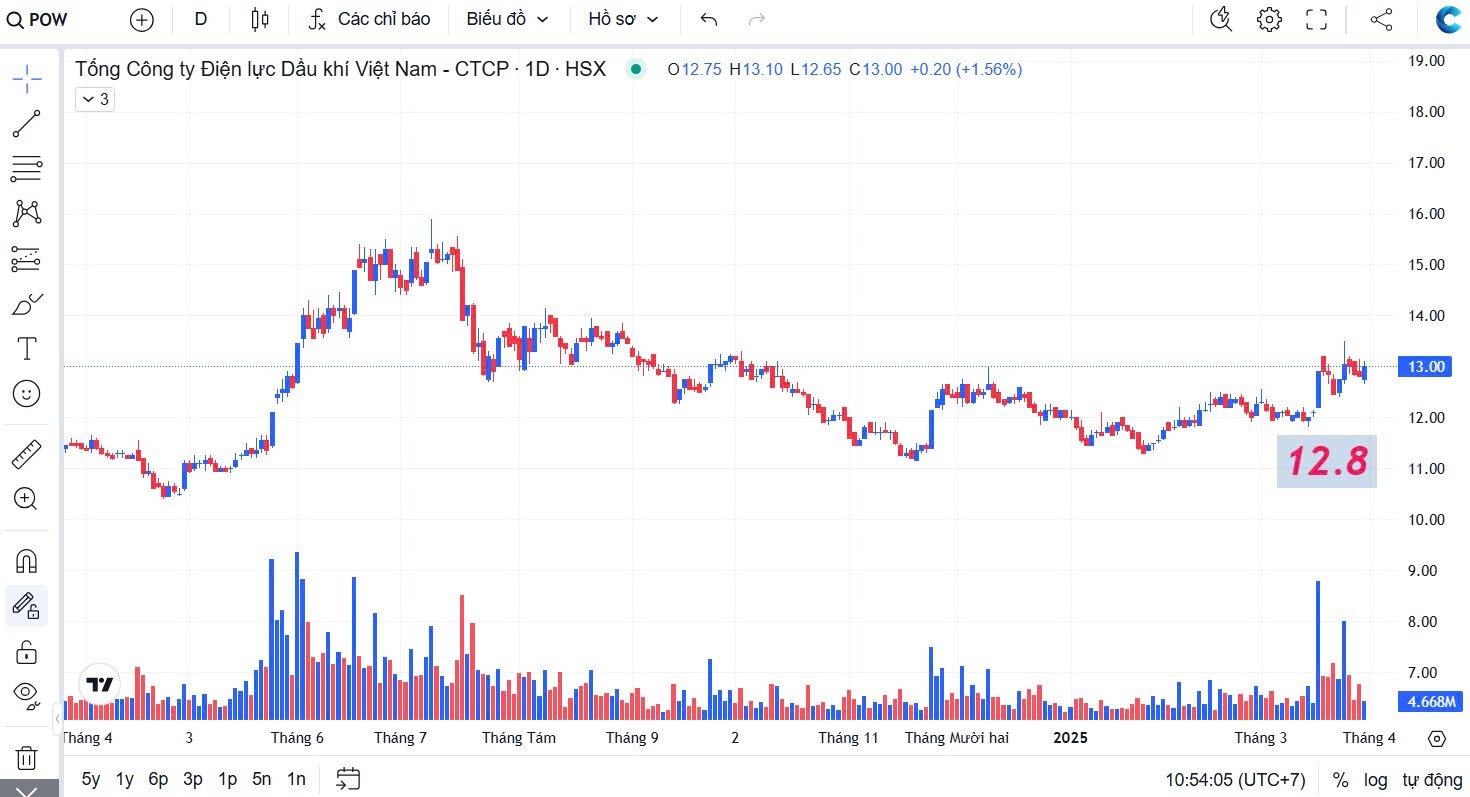Expand the Hồ sơ dropdown
Image resolution: width=1470 pixels, height=797 pixels.
624,19
